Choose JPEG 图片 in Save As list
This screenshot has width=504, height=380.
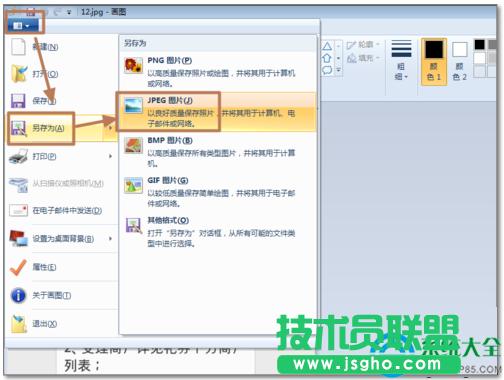click(218, 111)
